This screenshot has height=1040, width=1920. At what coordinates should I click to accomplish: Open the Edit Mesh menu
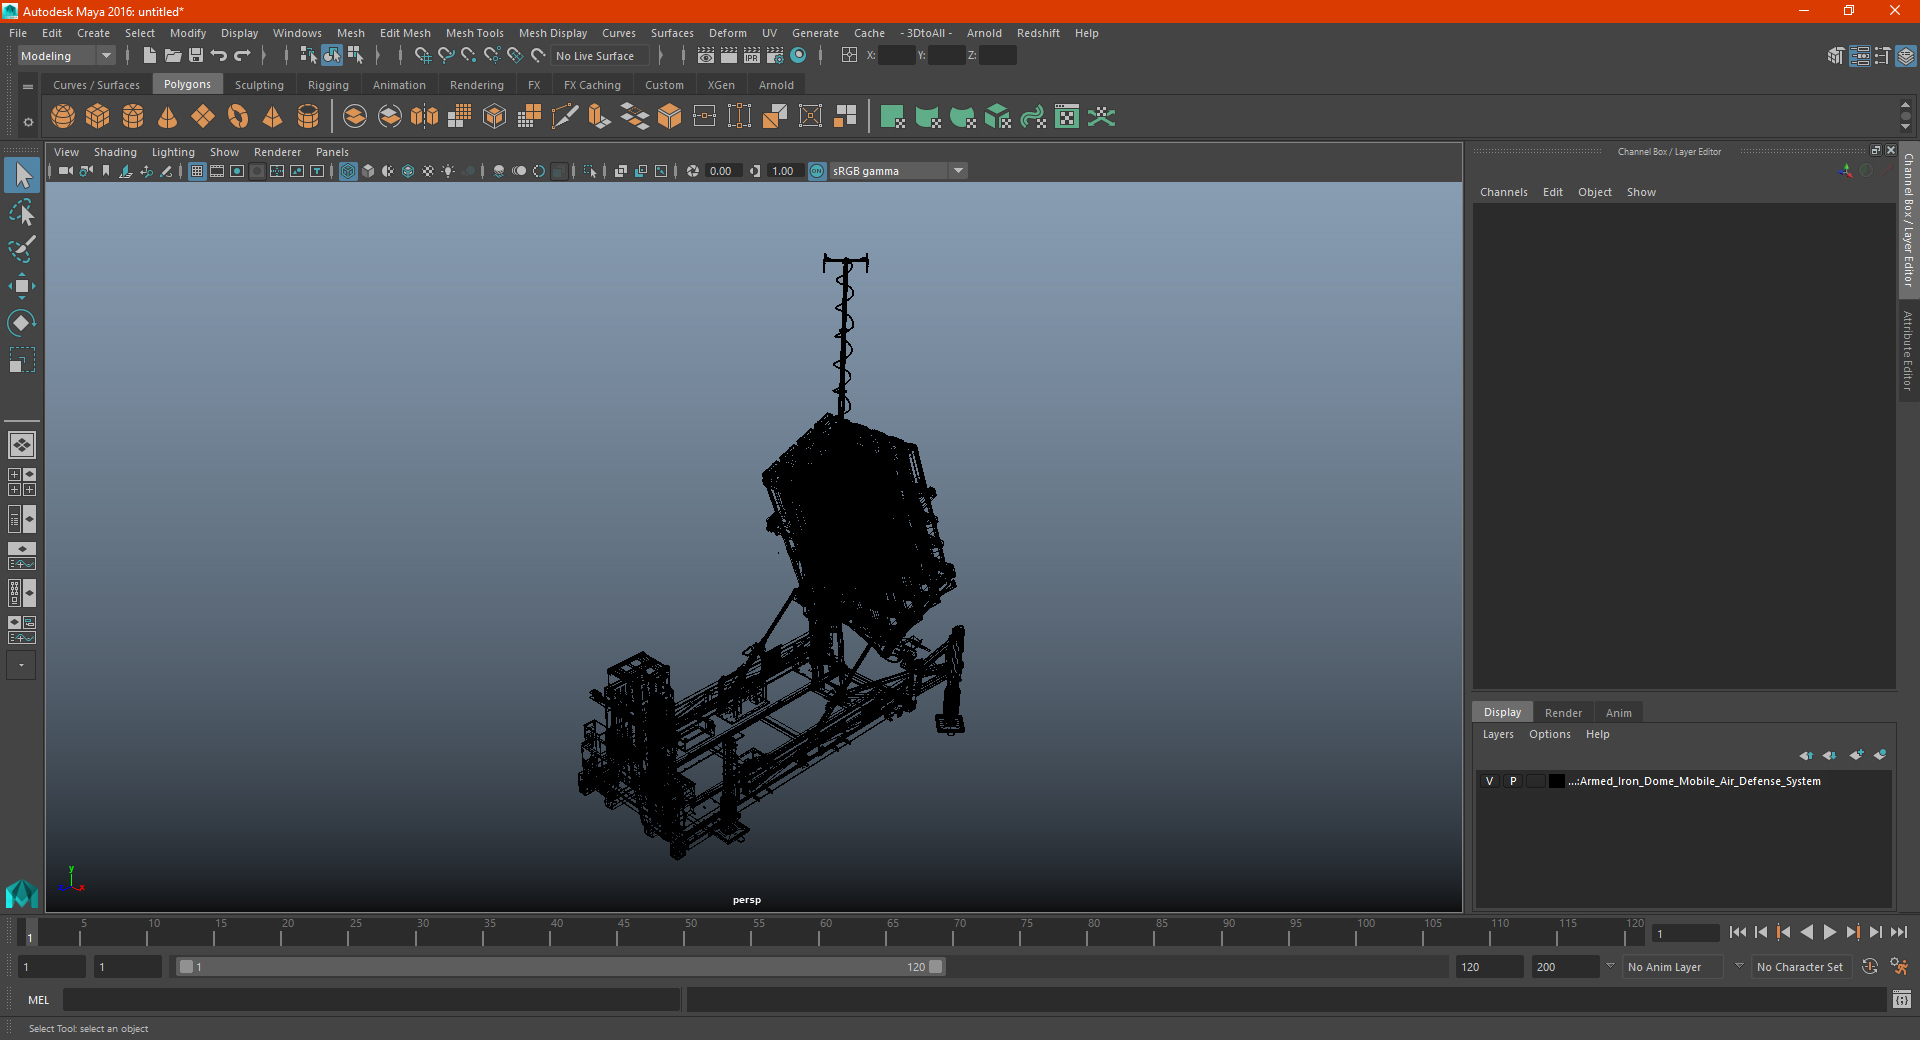pyautogui.click(x=404, y=33)
